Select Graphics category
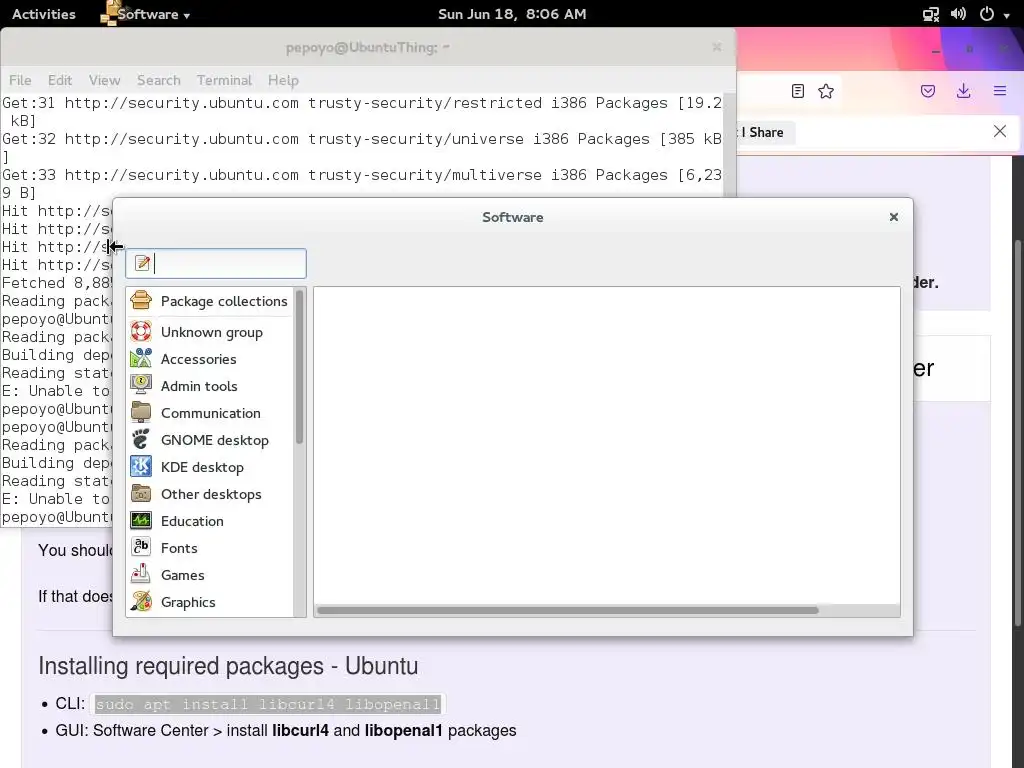This screenshot has height=768, width=1024. [x=210, y=601]
